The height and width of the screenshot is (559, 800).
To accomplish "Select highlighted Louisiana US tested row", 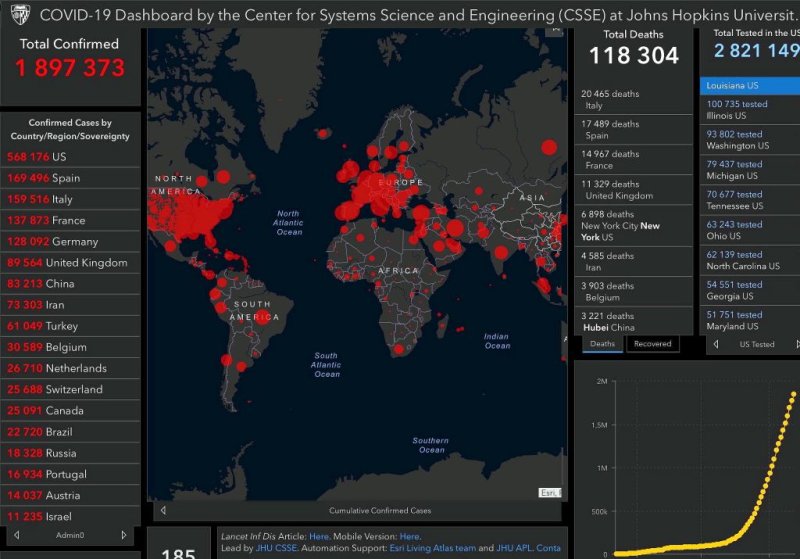I will (750, 86).
